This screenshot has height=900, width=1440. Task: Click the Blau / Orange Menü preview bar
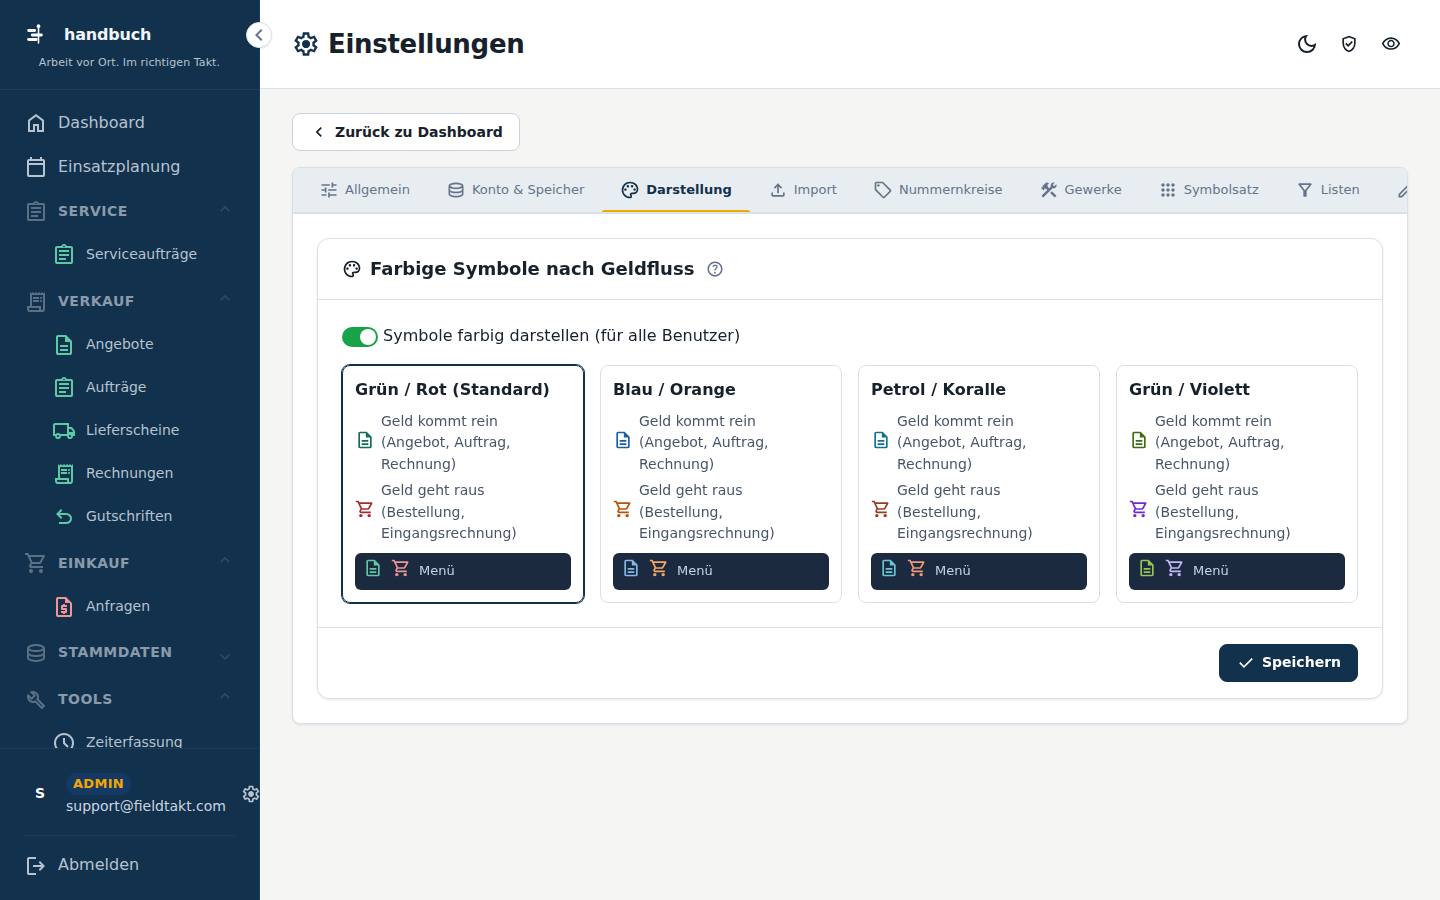(x=721, y=571)
